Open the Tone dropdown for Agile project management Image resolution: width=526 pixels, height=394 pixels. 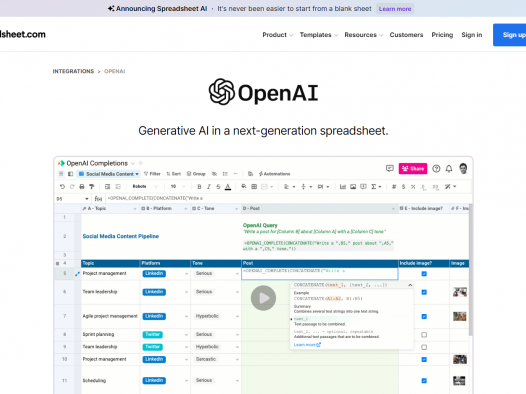click(237, 316)
